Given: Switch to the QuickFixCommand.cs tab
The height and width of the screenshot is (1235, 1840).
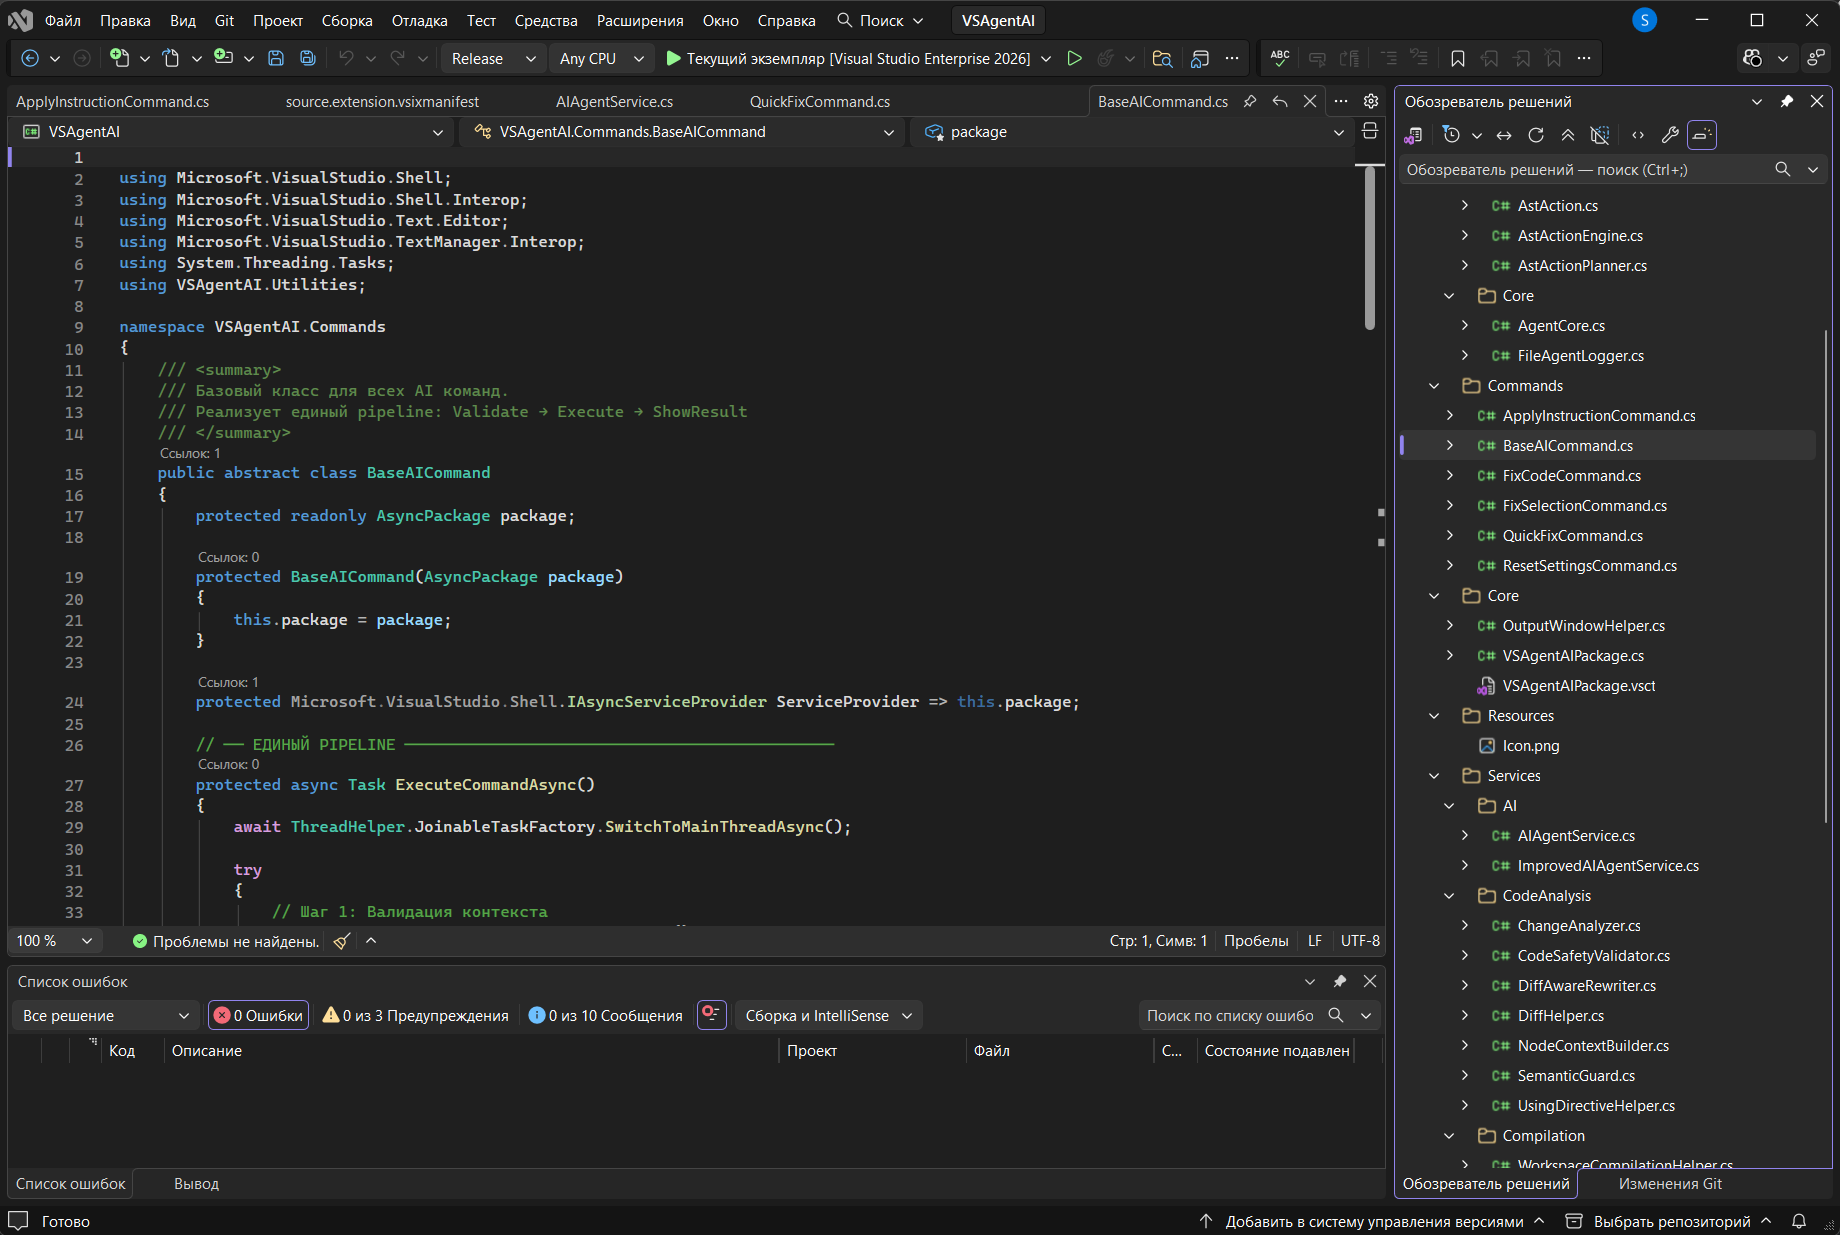Looking at the screenshot, I should tap(820, 102).
